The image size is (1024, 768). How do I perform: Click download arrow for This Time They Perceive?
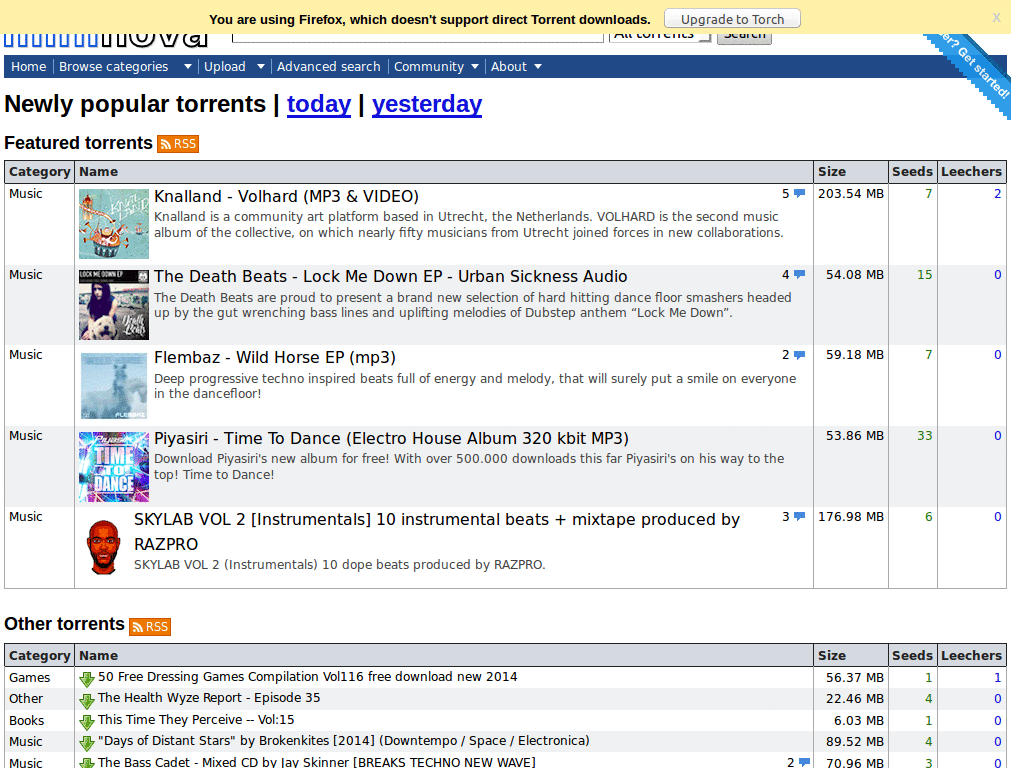(87, 722)
